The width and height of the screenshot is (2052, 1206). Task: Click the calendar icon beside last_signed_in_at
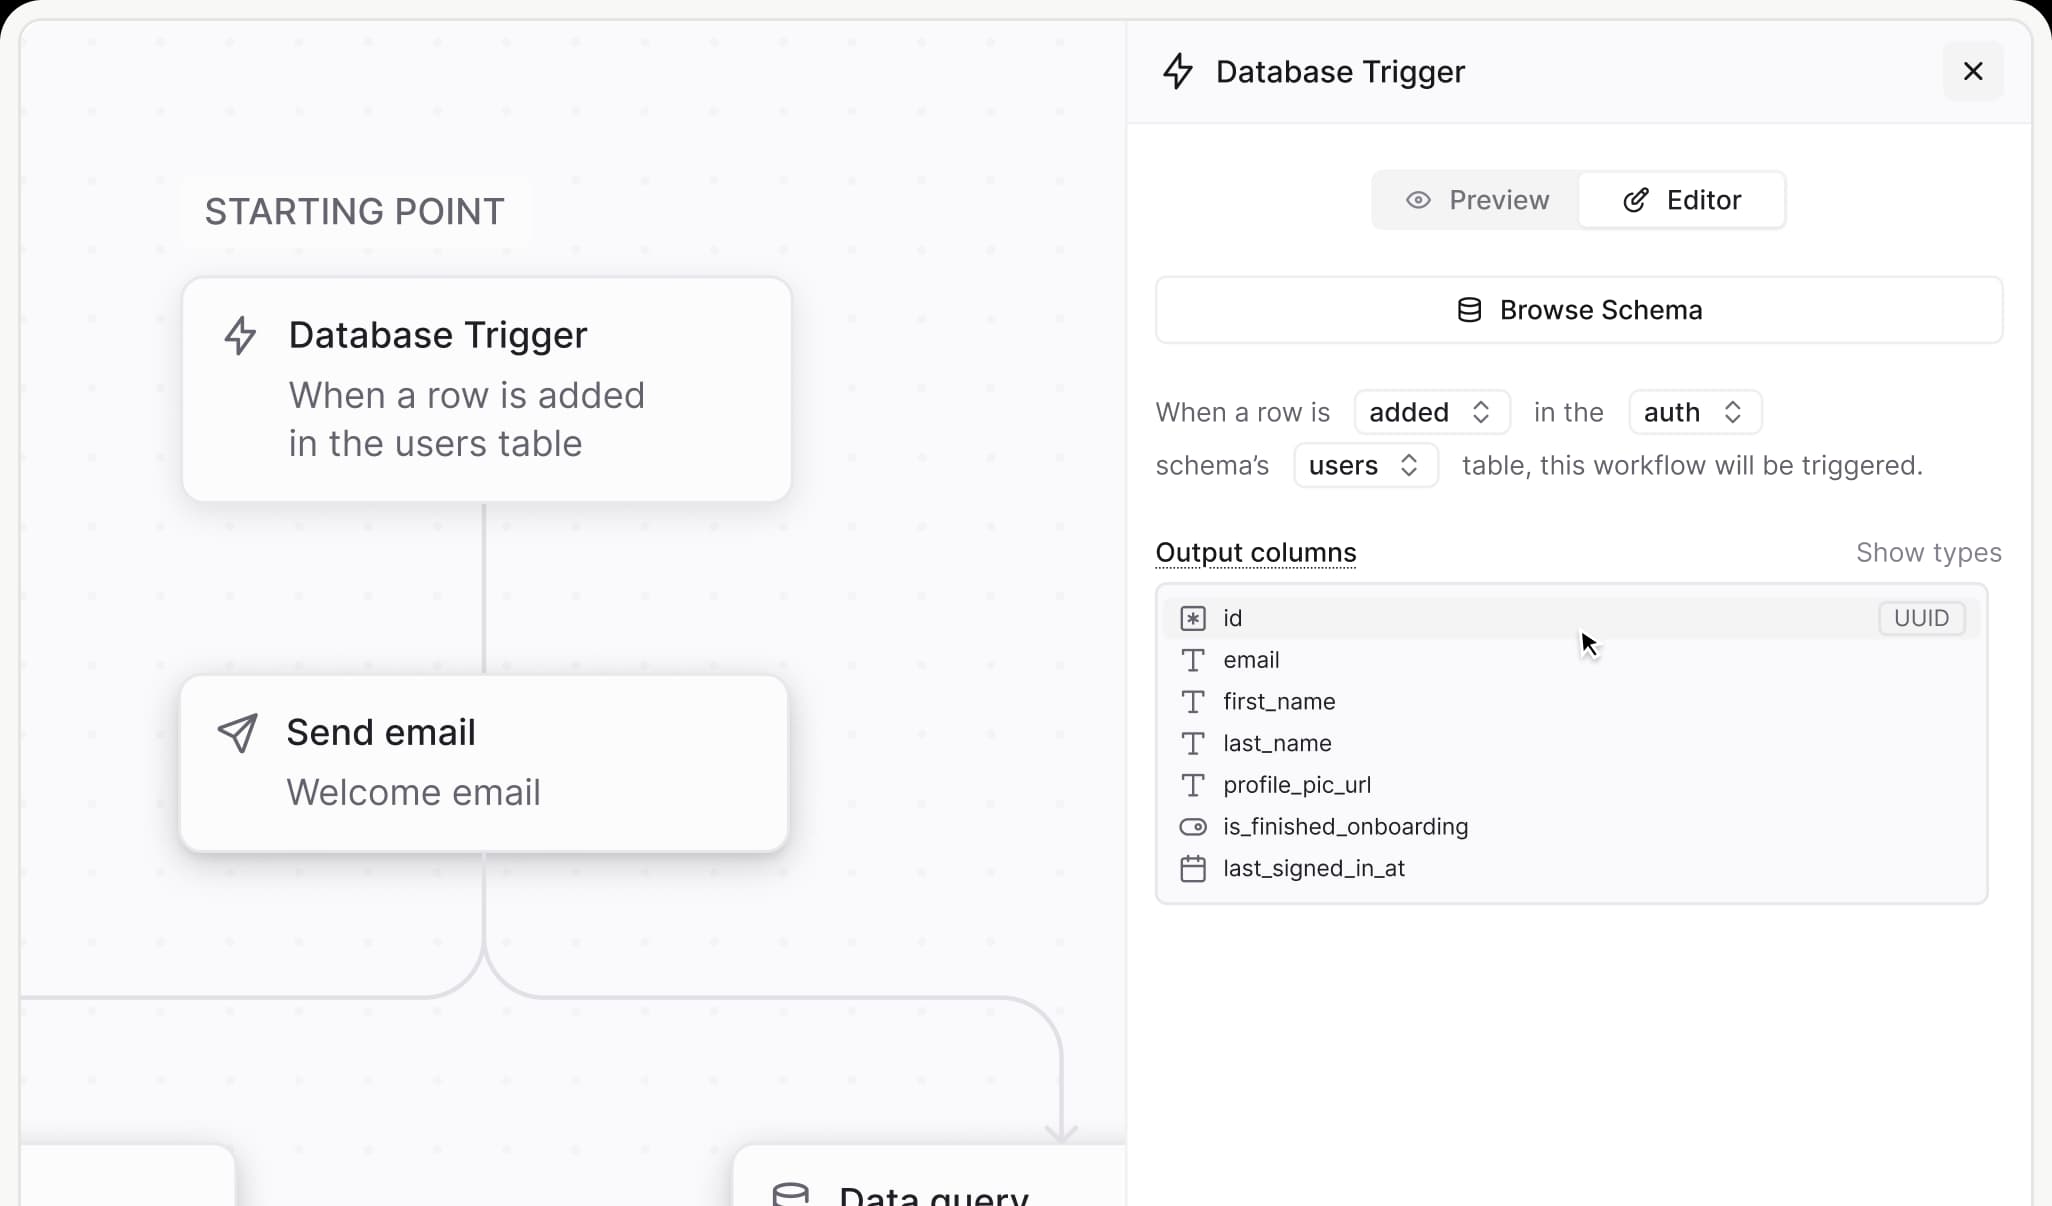1192,869
